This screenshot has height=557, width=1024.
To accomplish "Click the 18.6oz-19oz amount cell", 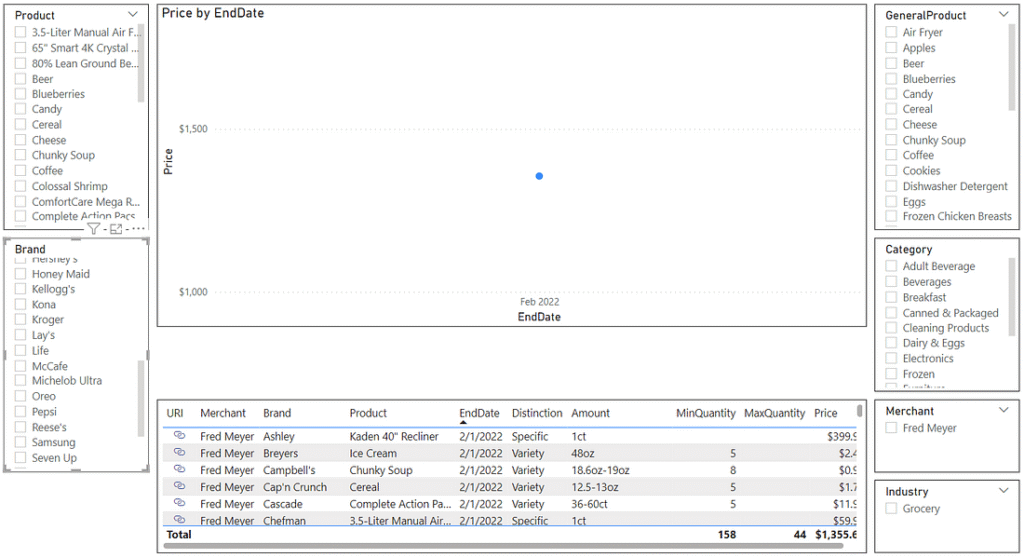I will tap(600, 469).
